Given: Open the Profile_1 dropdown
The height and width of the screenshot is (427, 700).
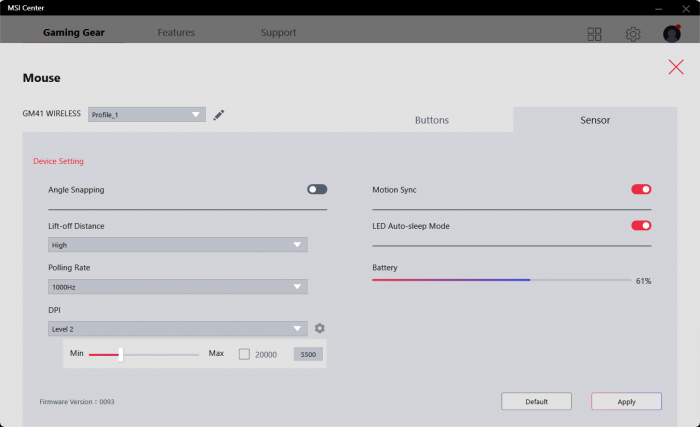Looking at the screenshot, I should (x=147, y=115).
